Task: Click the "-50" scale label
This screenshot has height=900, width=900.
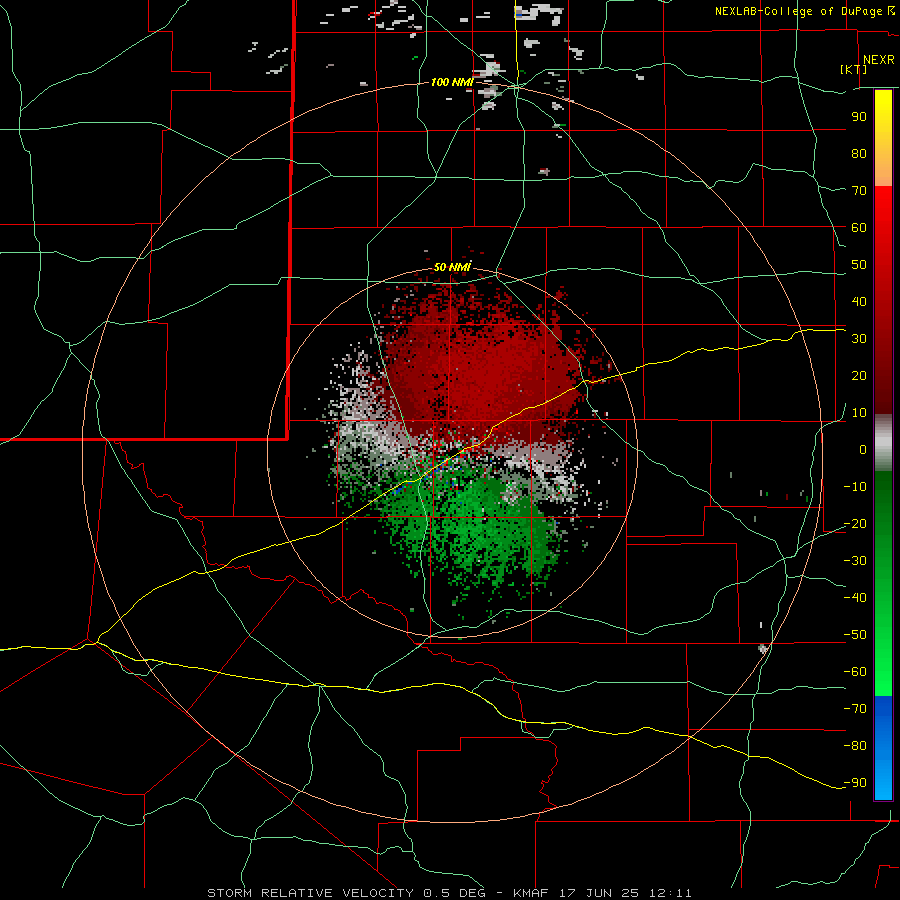Action: click(855, 635)
